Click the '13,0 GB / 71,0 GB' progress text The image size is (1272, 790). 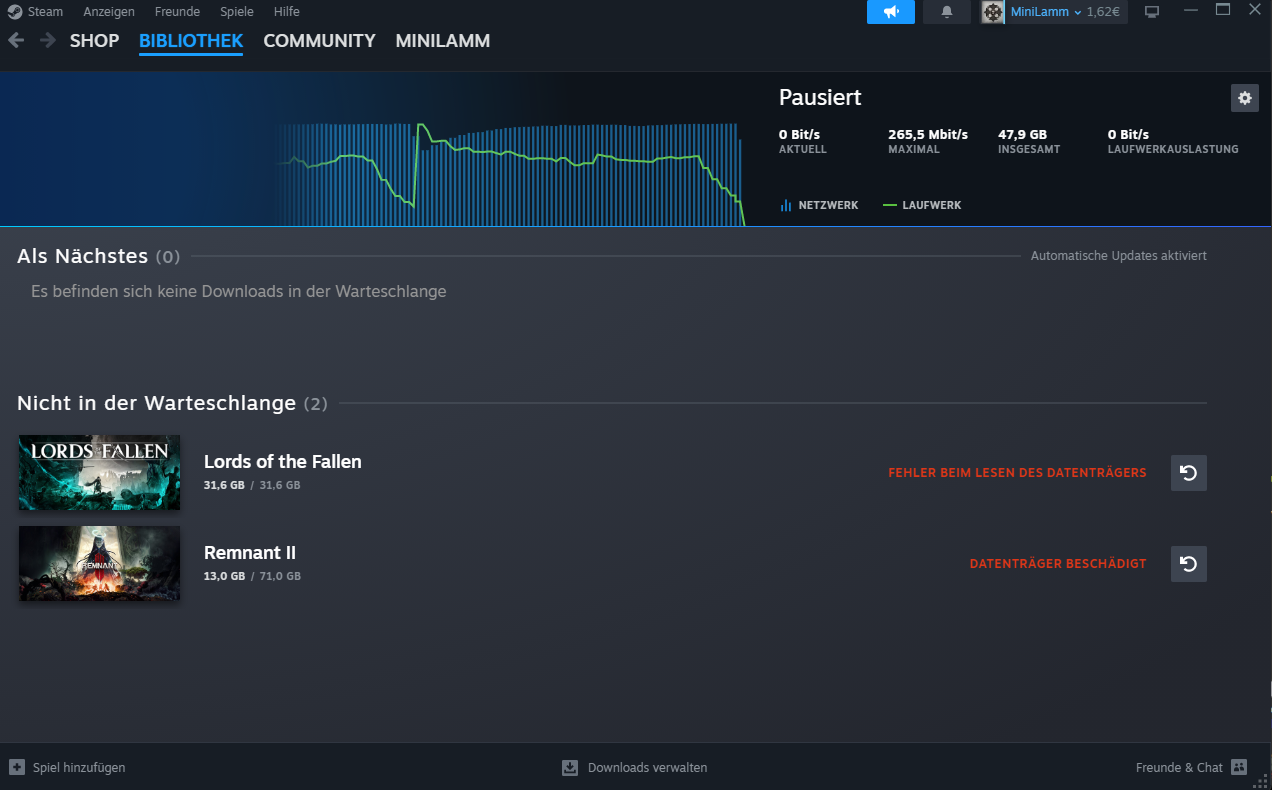tap(252, 576)
